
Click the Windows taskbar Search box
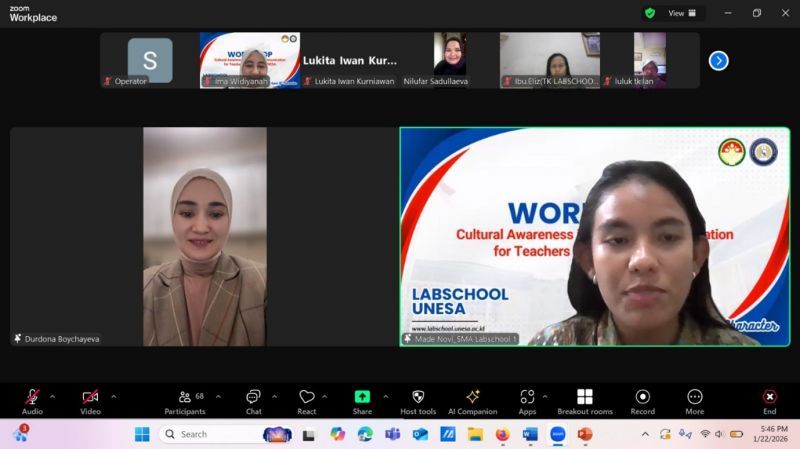[x=208, y=434]
